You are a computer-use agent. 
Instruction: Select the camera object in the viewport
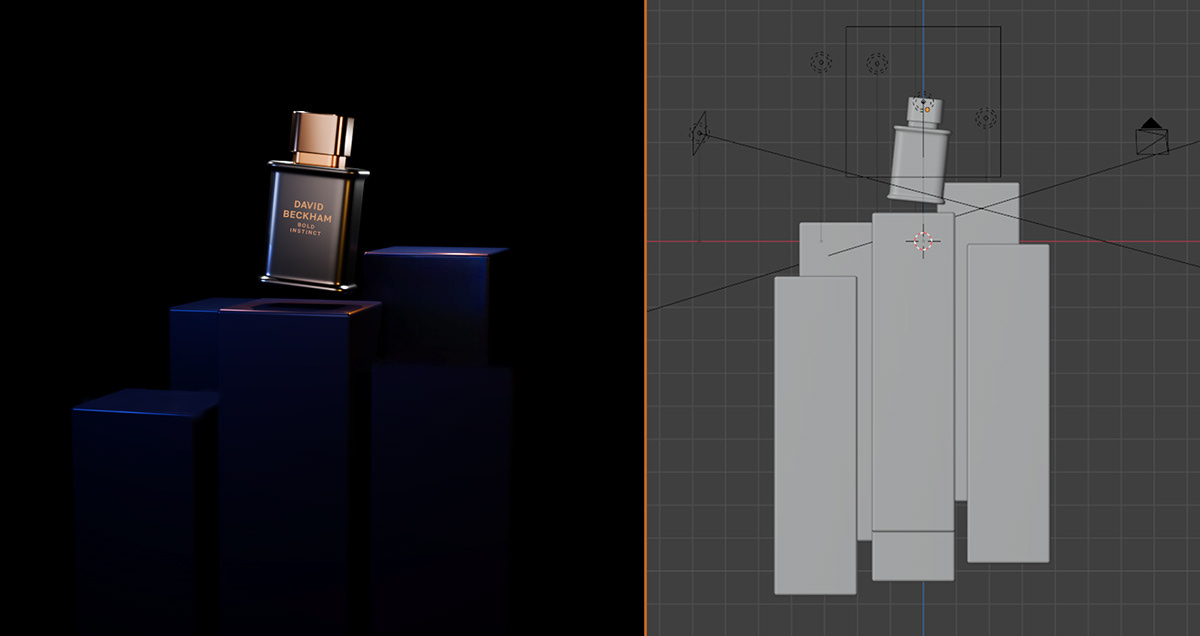click(x=1152, y=137)
